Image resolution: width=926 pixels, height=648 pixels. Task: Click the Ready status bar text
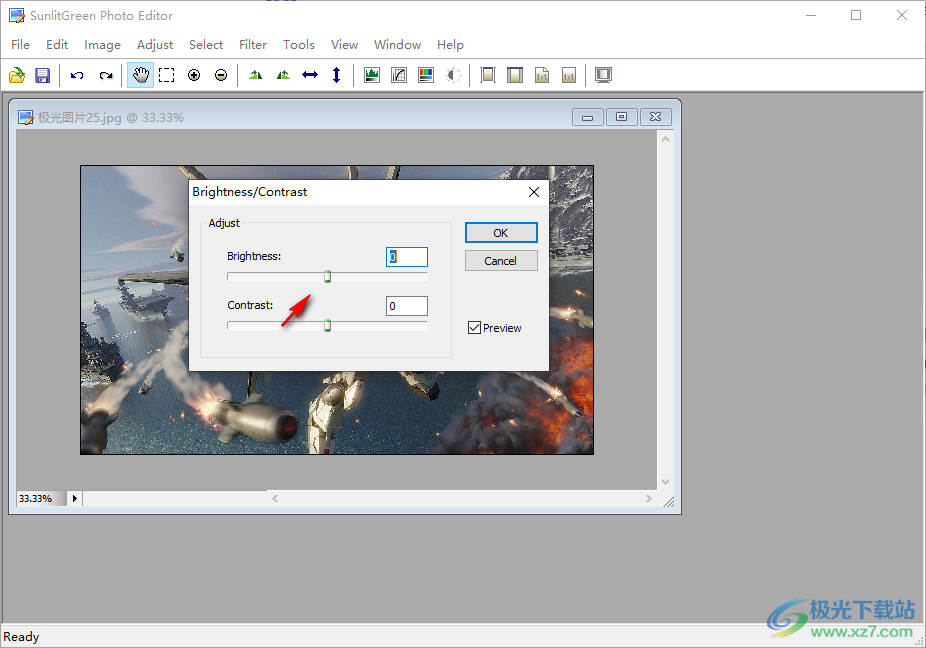click(x=21, y=637)
